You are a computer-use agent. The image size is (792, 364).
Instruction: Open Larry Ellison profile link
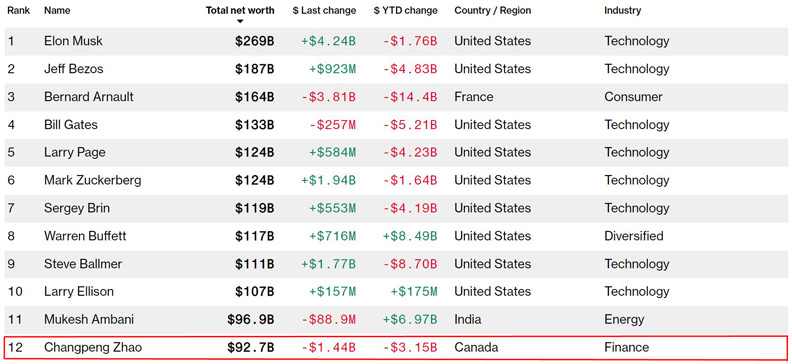(x=79, y=291)
